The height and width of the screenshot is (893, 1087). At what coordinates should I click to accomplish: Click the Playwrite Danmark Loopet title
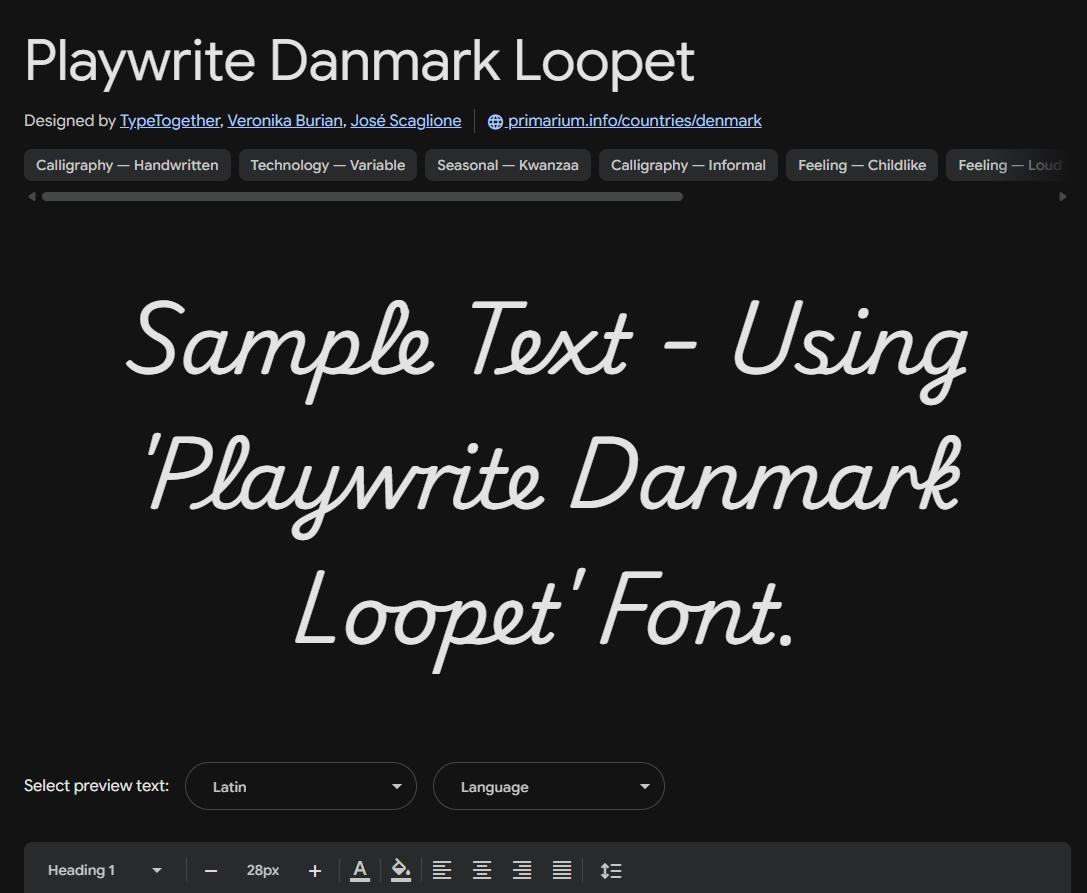360,61
